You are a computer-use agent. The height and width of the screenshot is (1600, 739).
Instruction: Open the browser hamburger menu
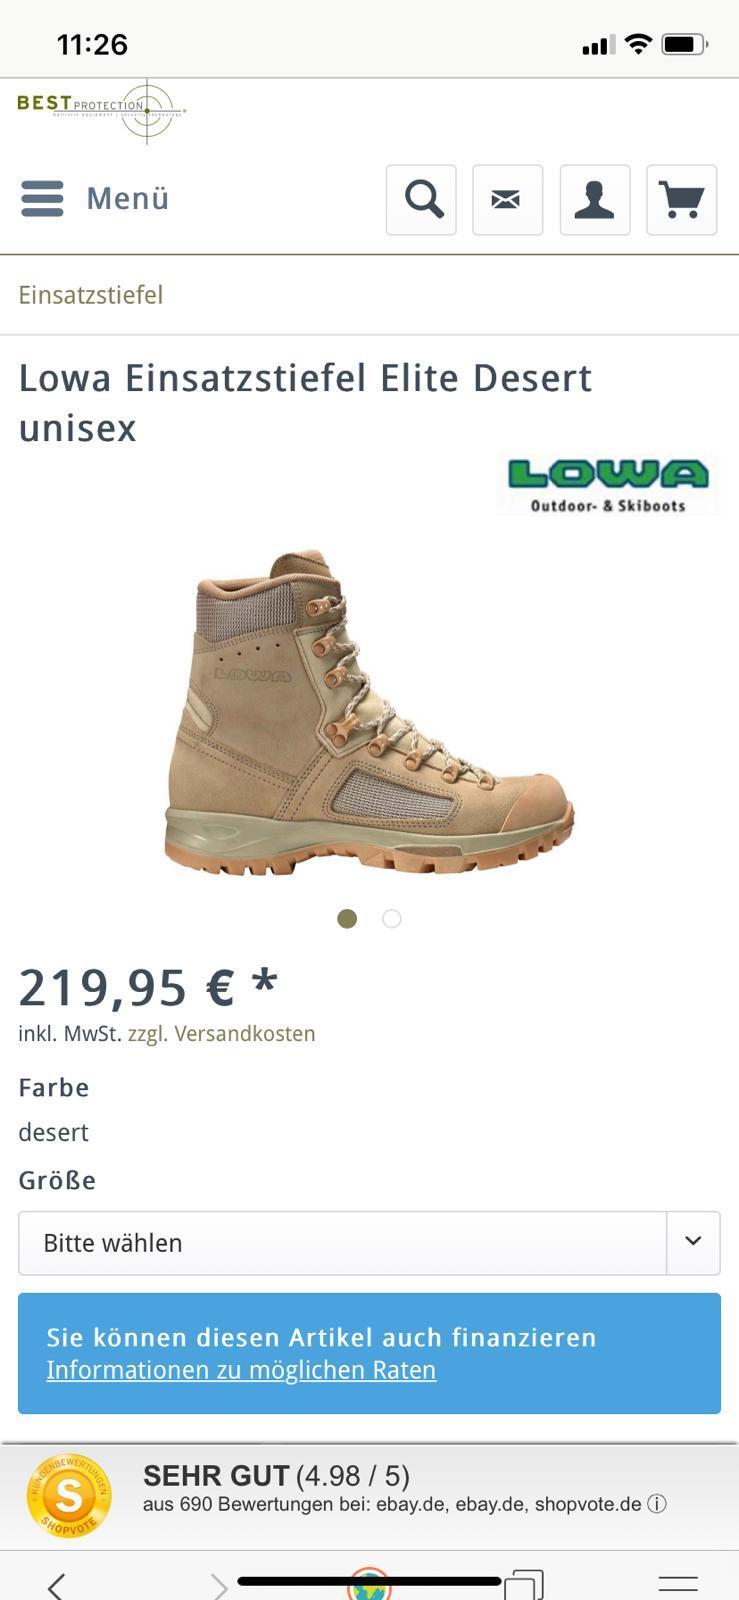click(678, 1583)
